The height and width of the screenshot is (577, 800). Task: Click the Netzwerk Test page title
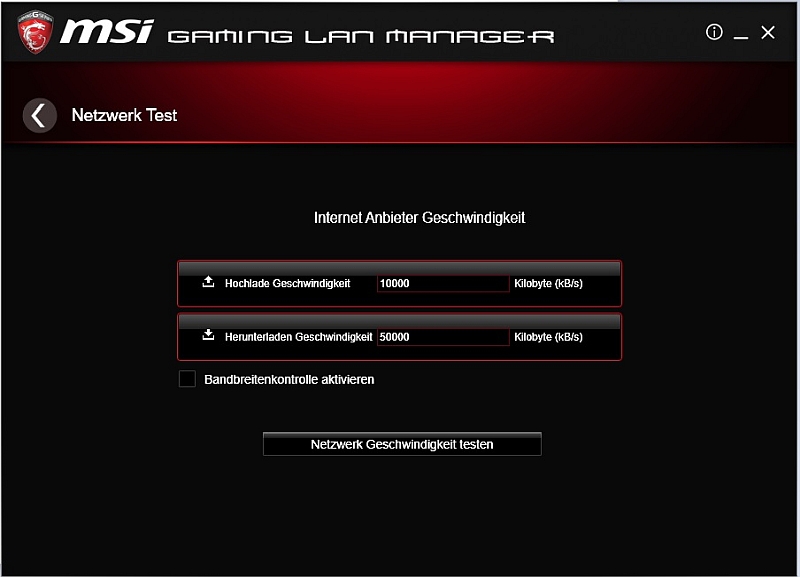124,115
